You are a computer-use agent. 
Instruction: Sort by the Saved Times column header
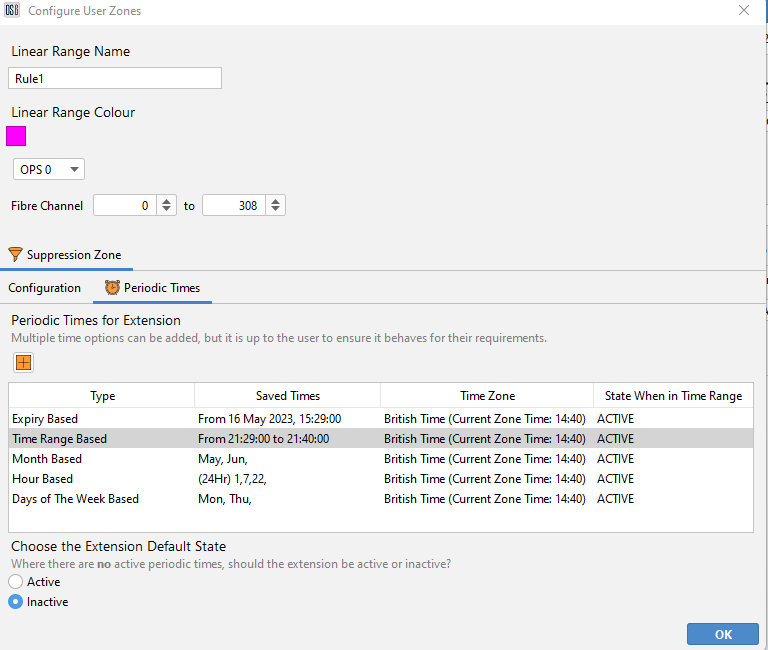point(287,396)
